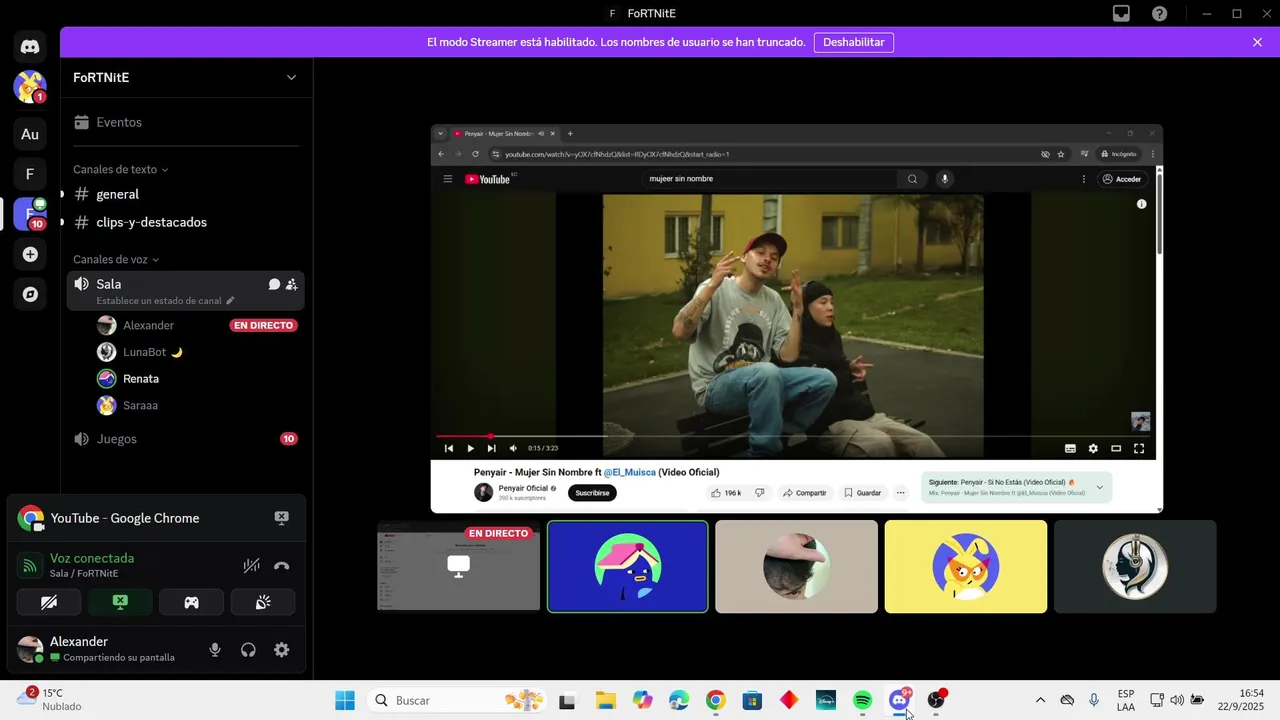The image size is (1280, 720).
Task: Click the Add a Server plus icon
Action: click(x=30, y=255)
